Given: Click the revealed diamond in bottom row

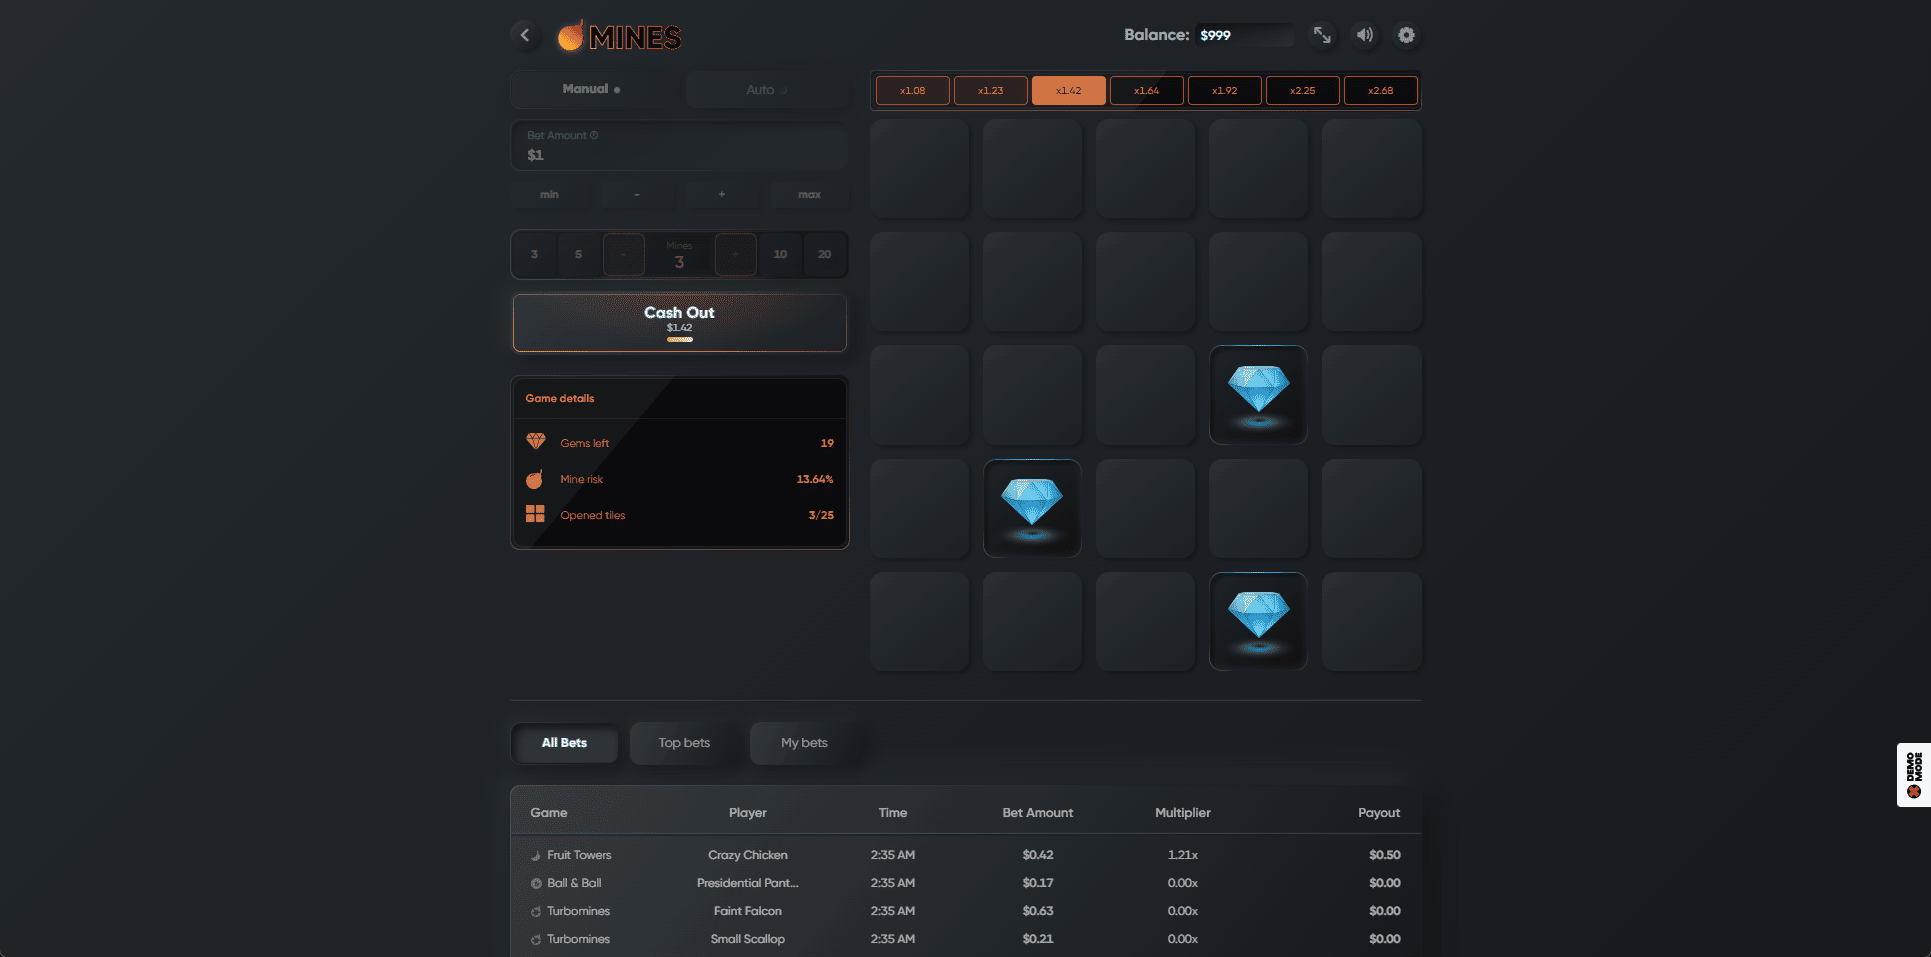Looking at the screenshot, I should coord(1258,621).
